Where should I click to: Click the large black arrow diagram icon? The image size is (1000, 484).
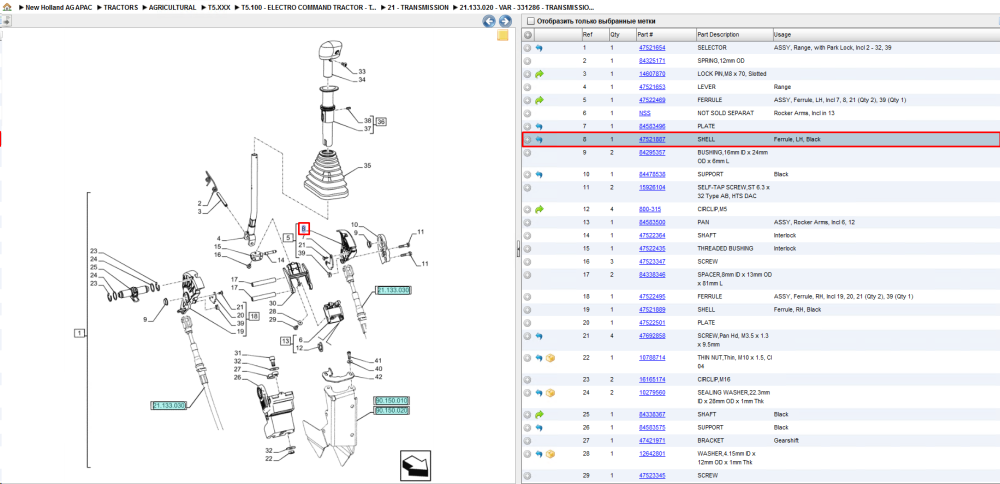point(414,464)
